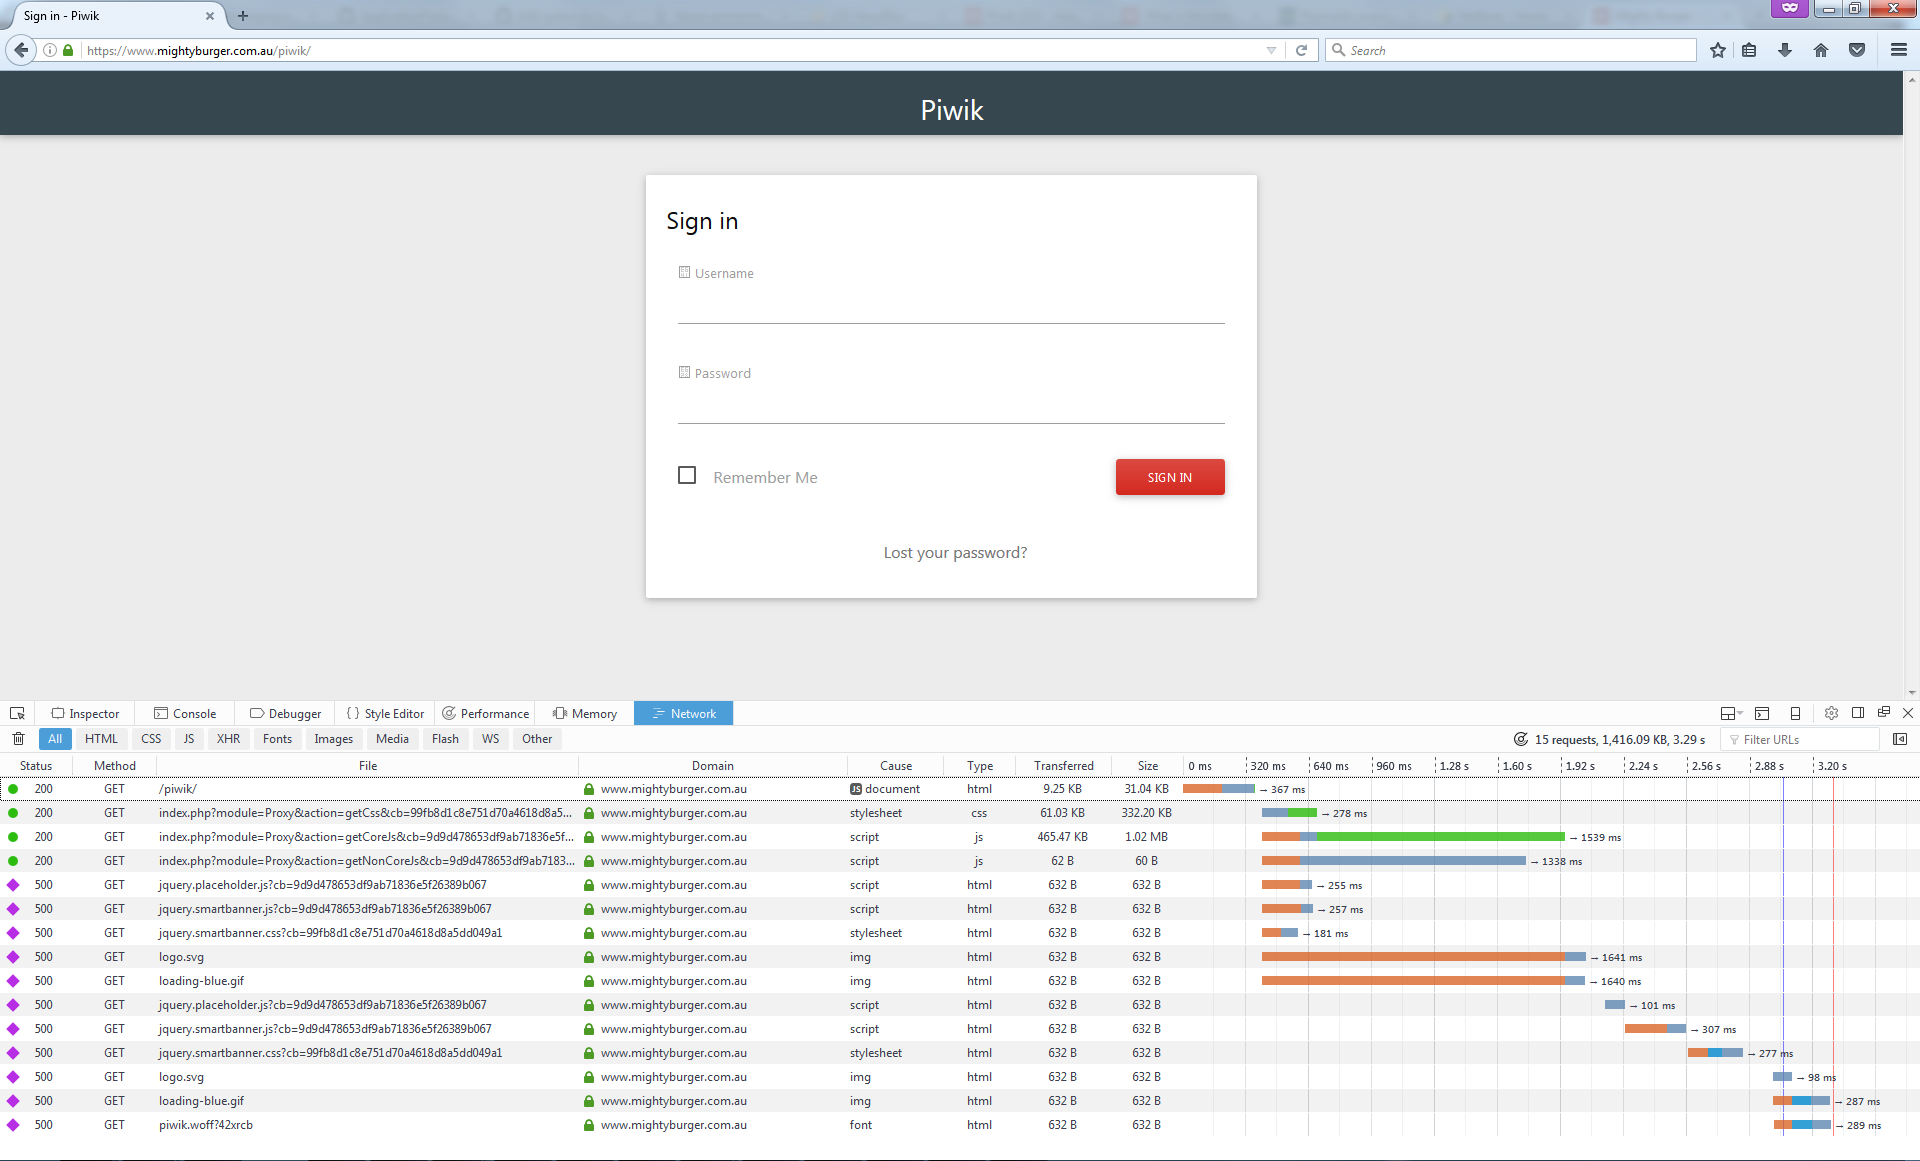Filter requests by WS
Image resolution: width=1920 pixels, height=1161 pixels.
point(490,739)
